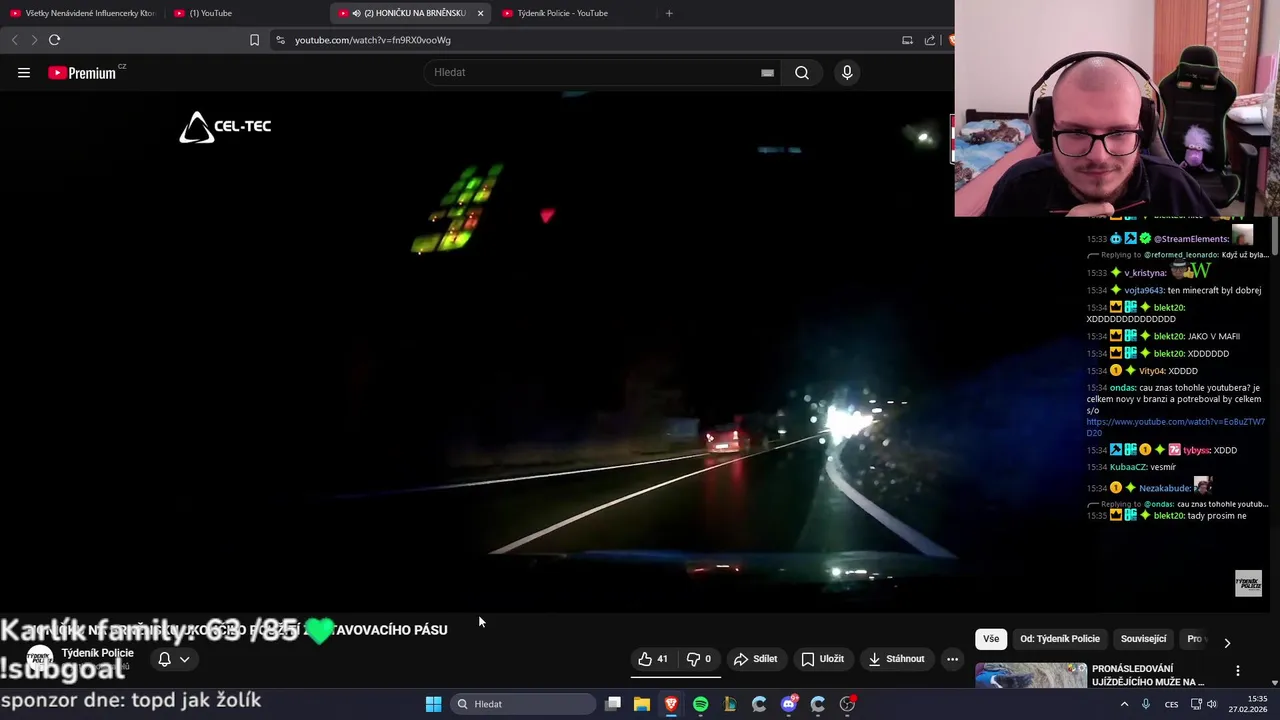The width and height of the screenshot is (1280, 720).
Task: Open File Explorer from taskbar
Action: pos(642,704)
